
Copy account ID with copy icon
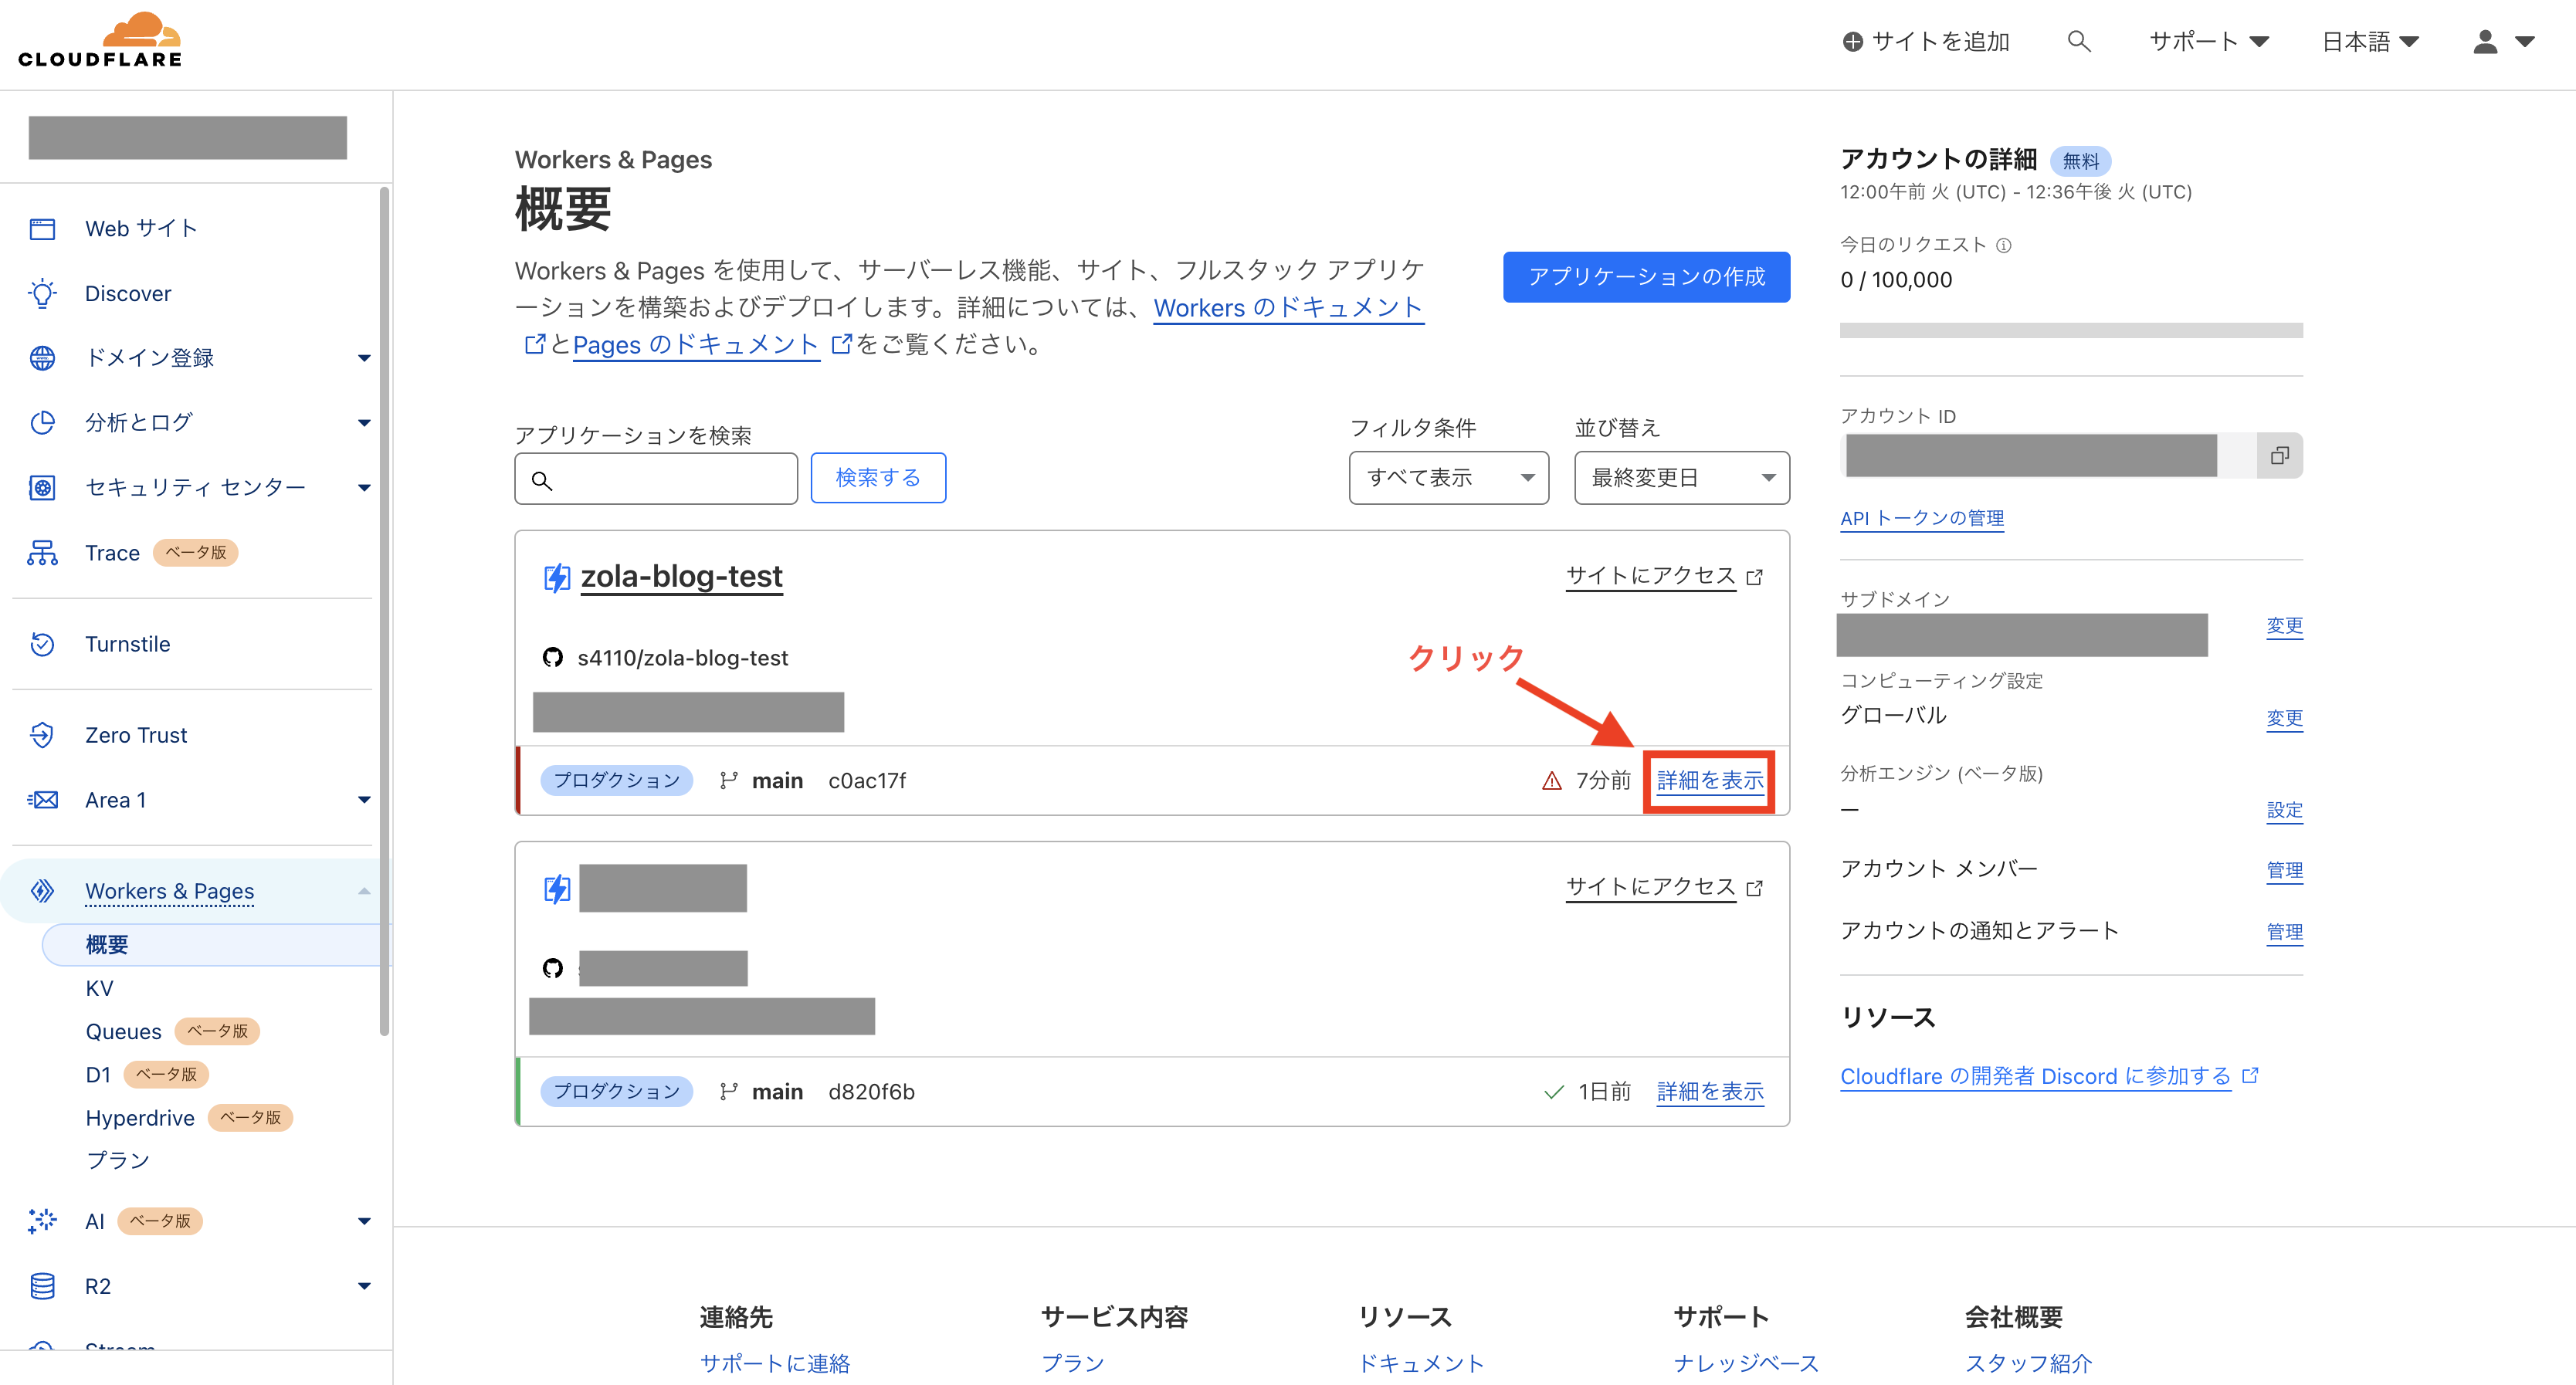pos(2279,456)
